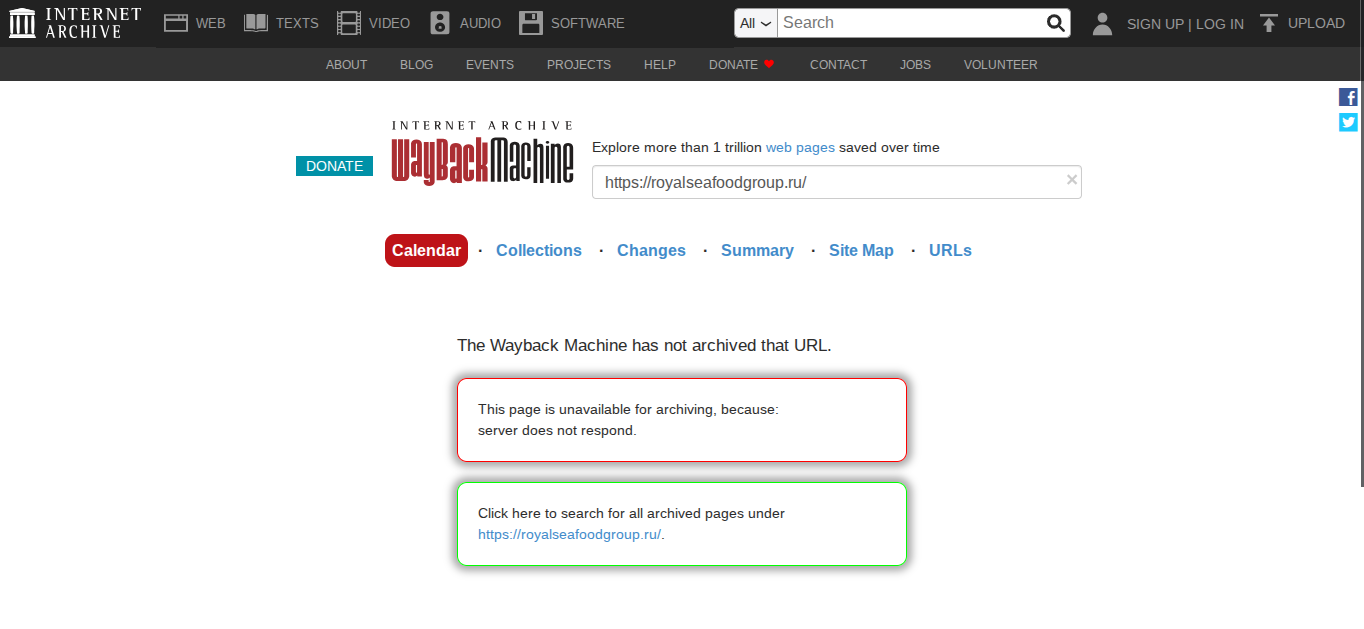Open the Internet Archive home logo
This screenshot has height=629, width=1364.
point(75,23)
